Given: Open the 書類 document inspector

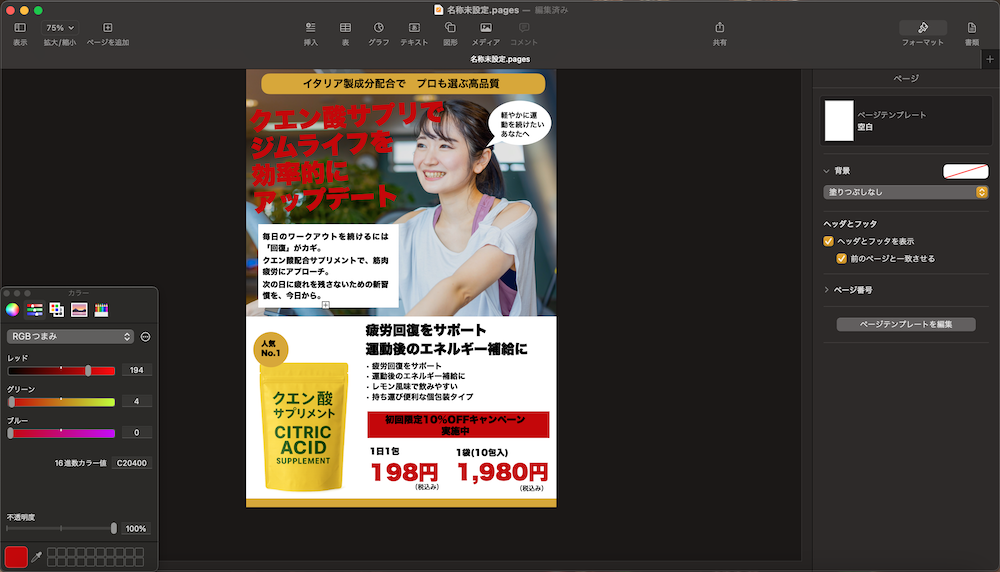Looking at the screenshot, I should 971,28.
